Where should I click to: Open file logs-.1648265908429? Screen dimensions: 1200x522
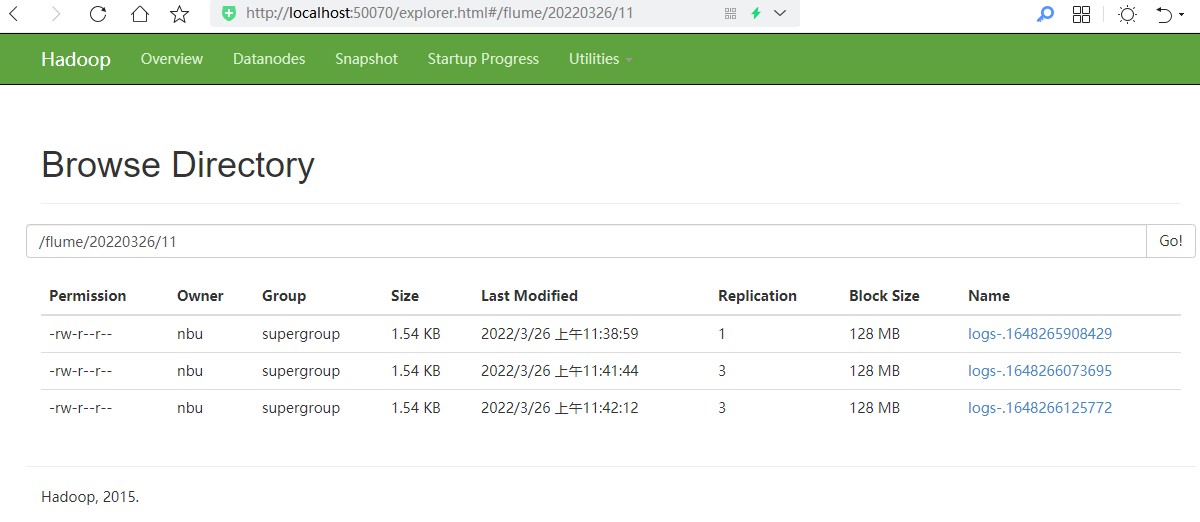(1040, 334)
